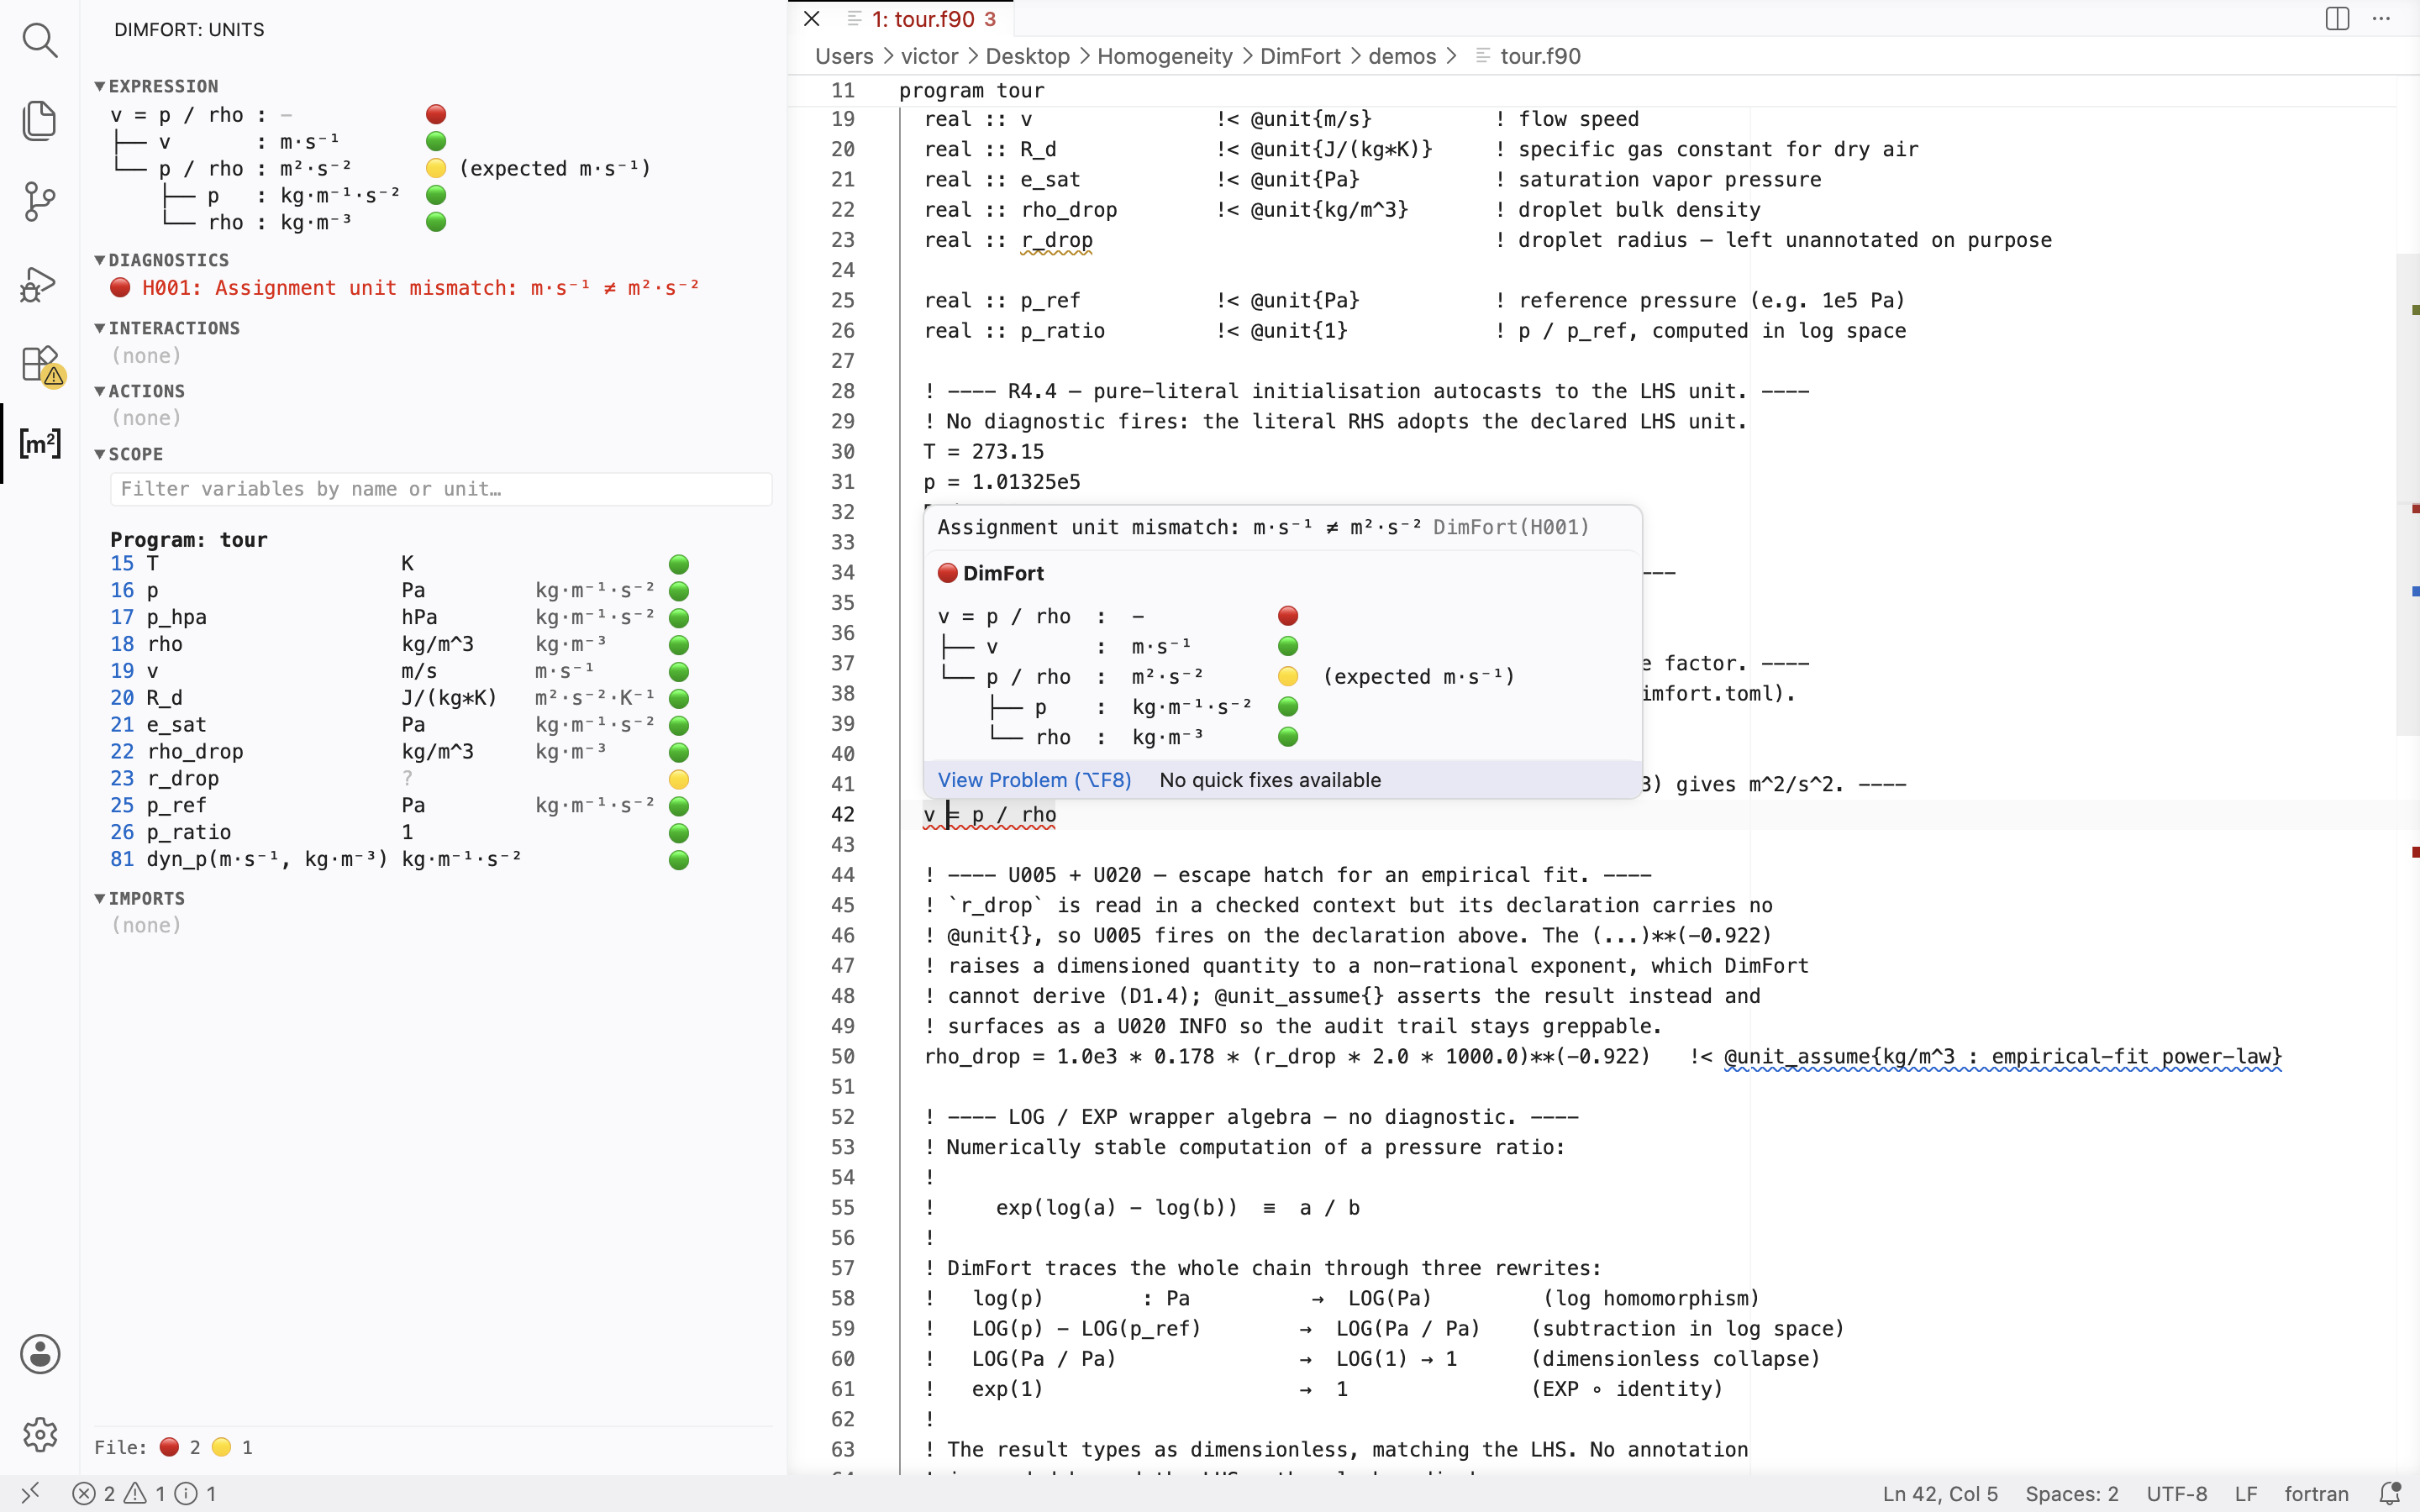Click line number 42 in gutter
Screen dimensions: 2420x1512
point(843,815)
